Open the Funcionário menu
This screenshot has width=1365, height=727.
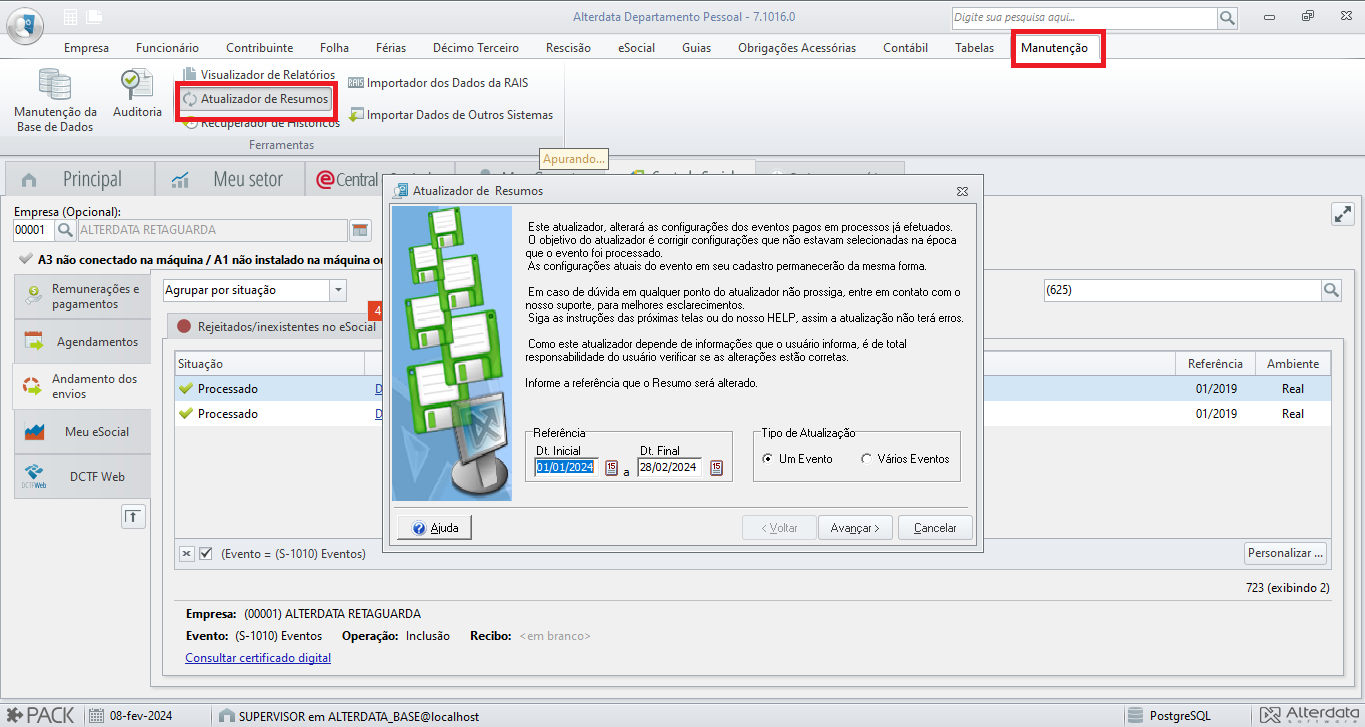pos(167,48)
